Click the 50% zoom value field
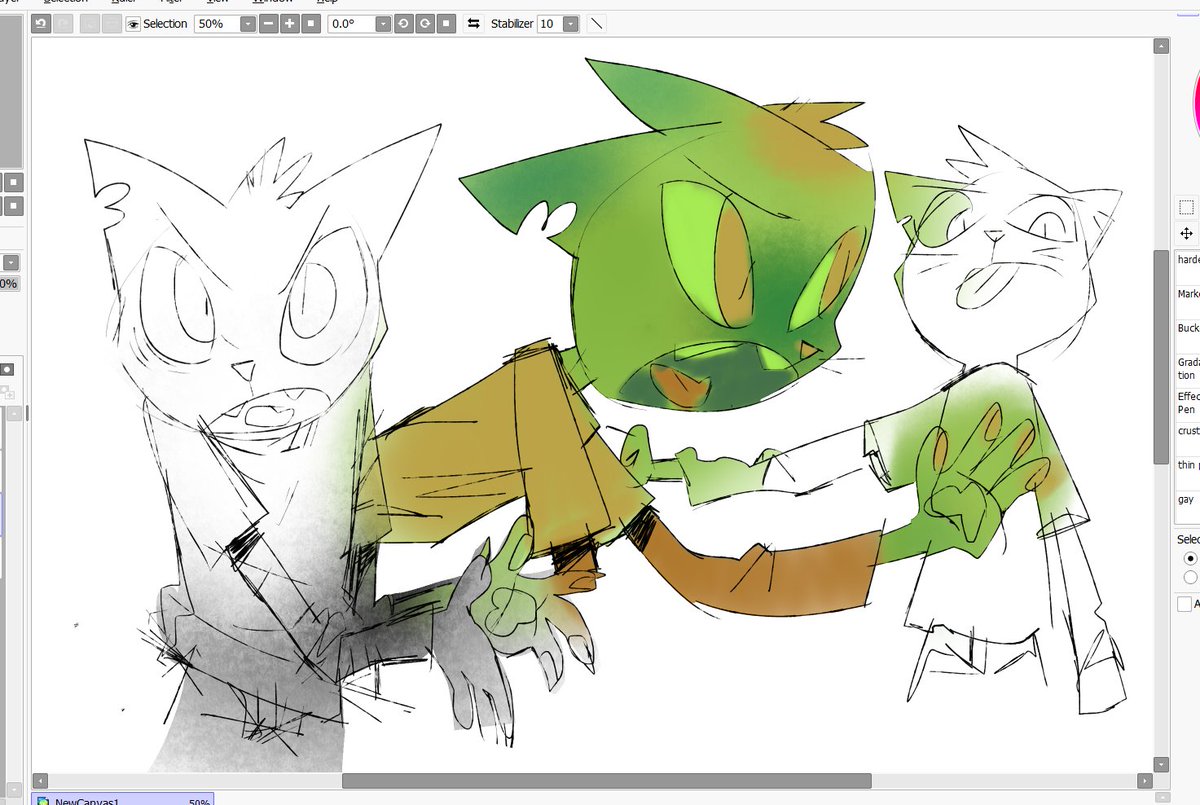The width and height of the screenshot is (1200, 805). 216,23
